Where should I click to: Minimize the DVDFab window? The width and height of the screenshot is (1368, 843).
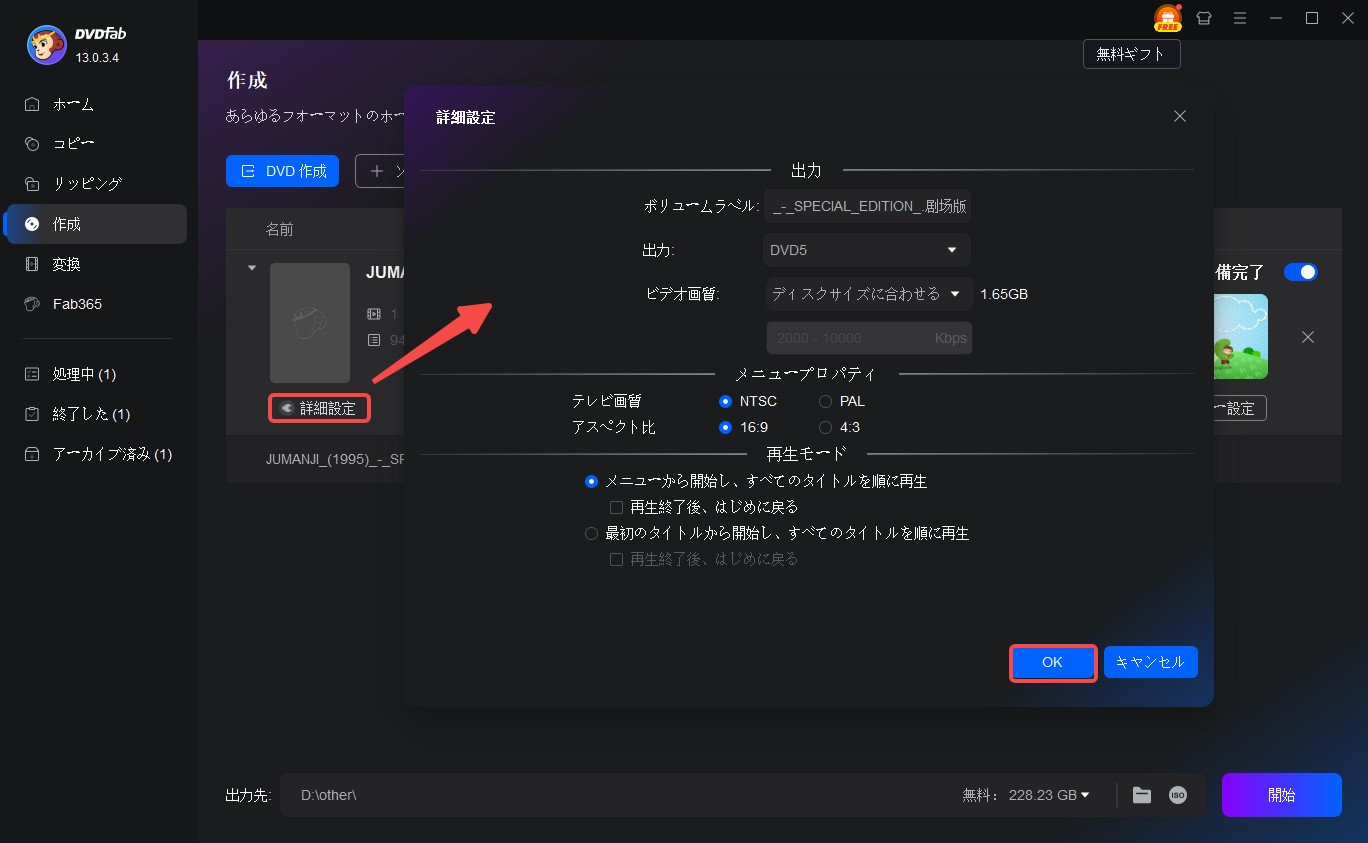click(x=1276, y=19)
